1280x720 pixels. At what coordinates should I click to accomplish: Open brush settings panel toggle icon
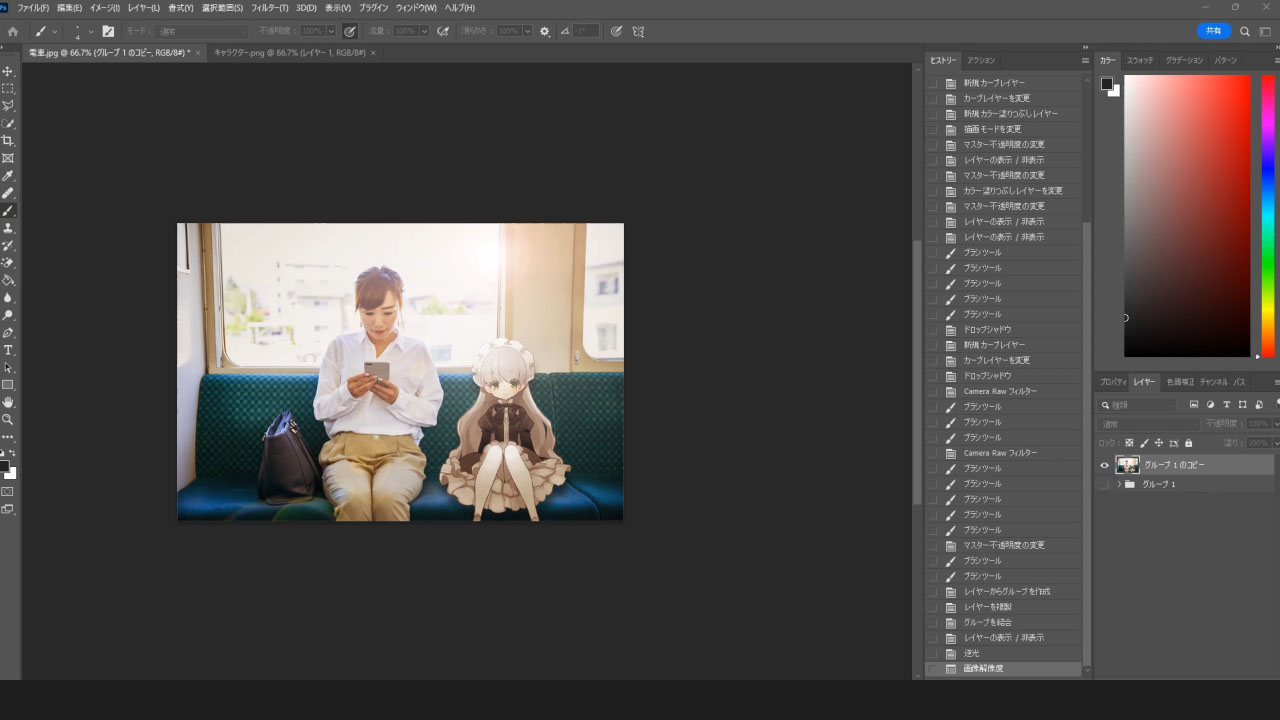click(x=108, y=31)
